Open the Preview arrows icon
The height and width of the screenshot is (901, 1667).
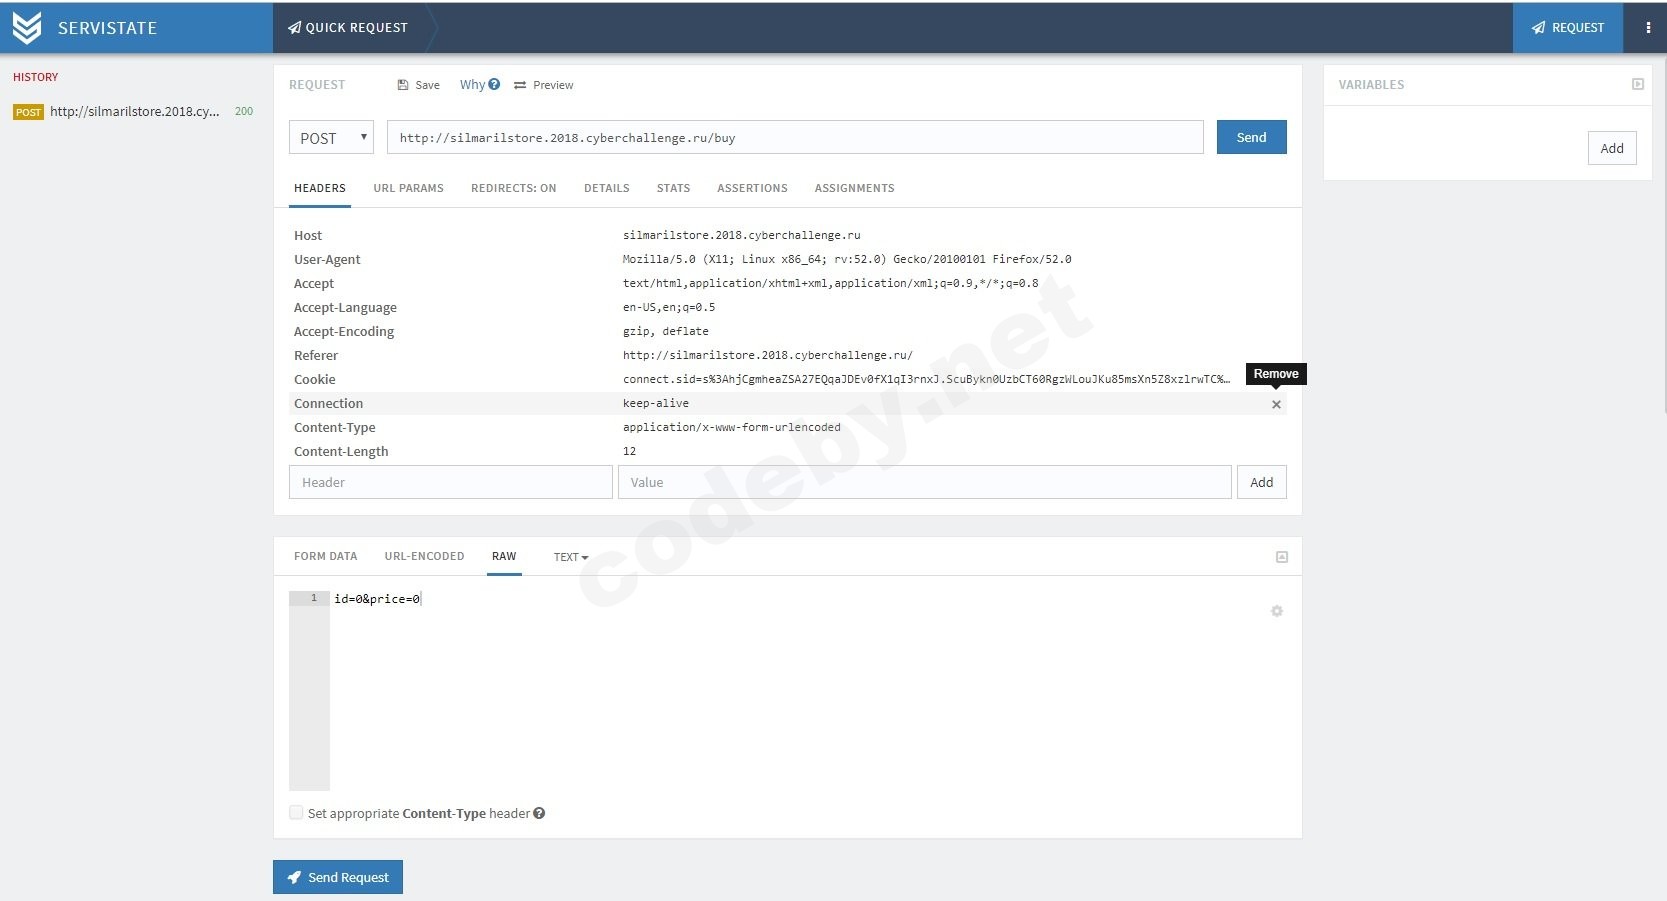520,85
